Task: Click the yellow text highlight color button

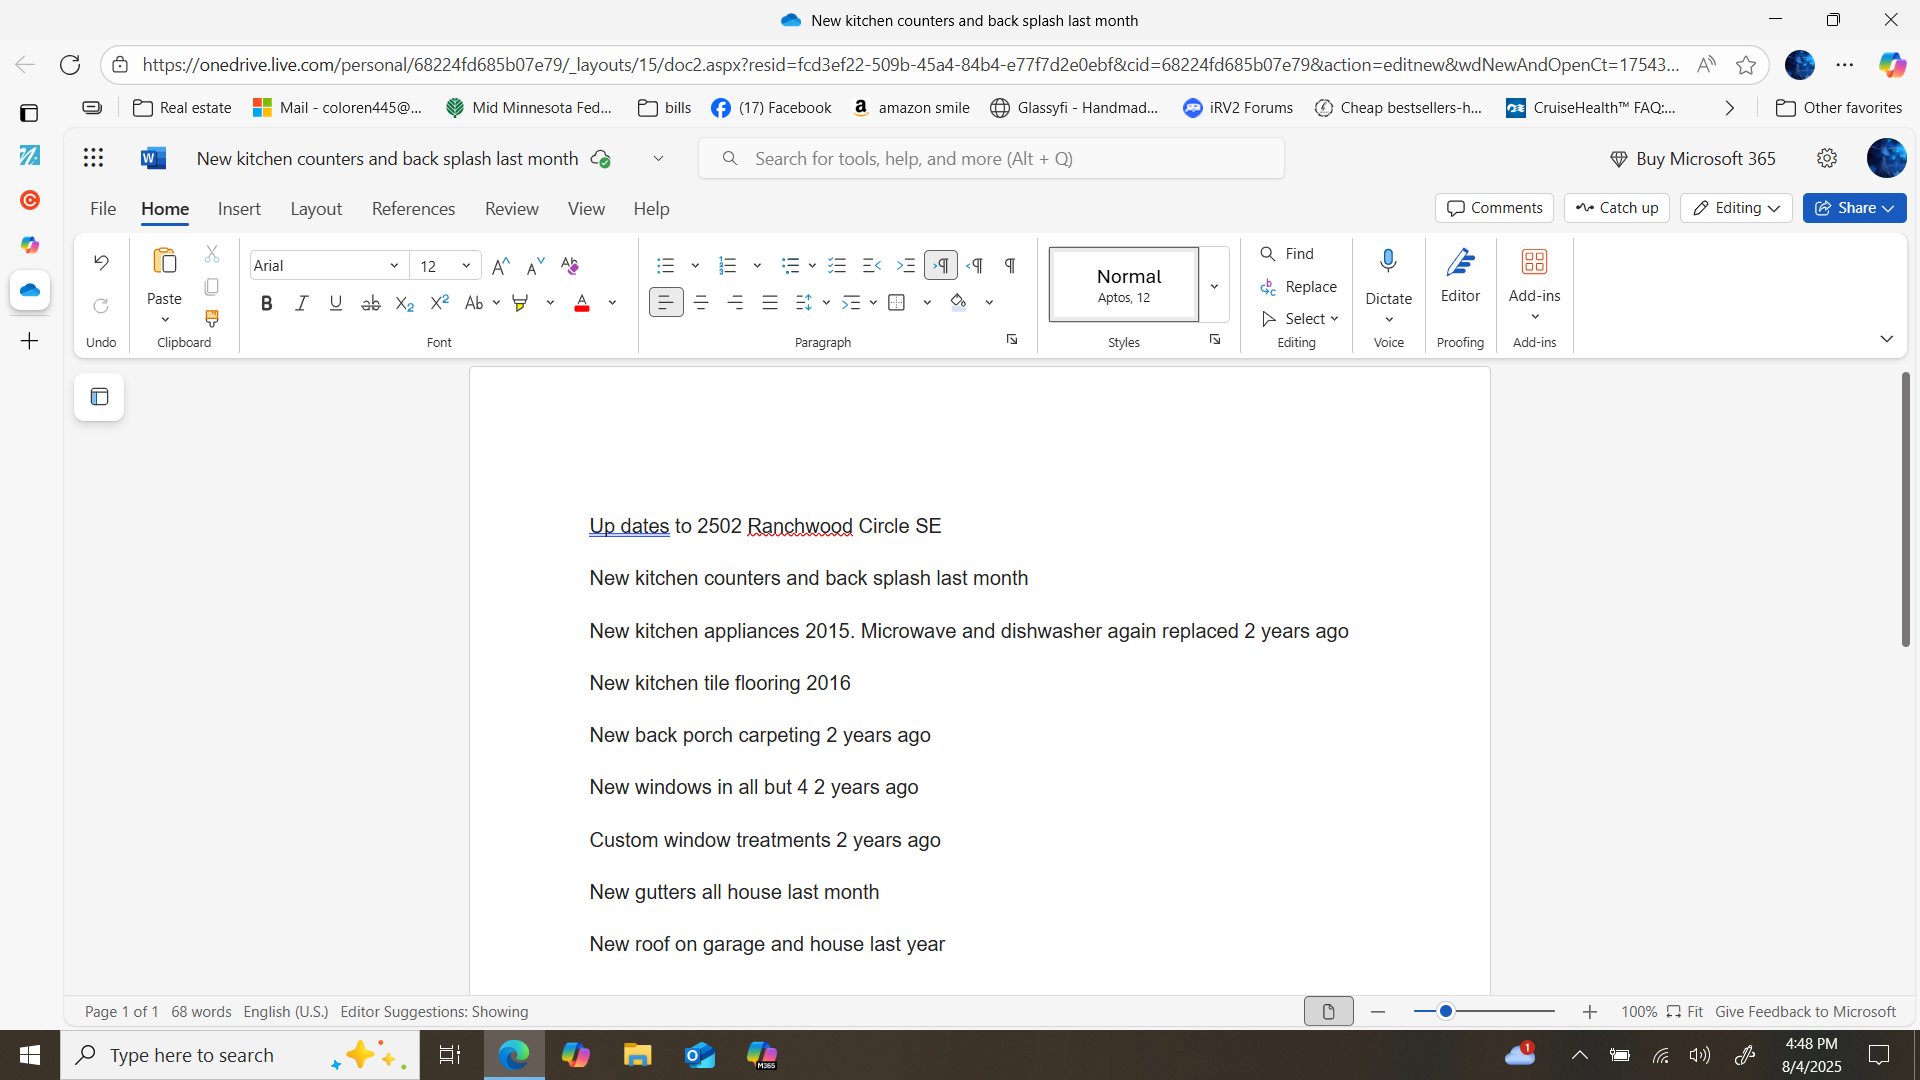Action: pyautogui.click(x=520, y=303)
